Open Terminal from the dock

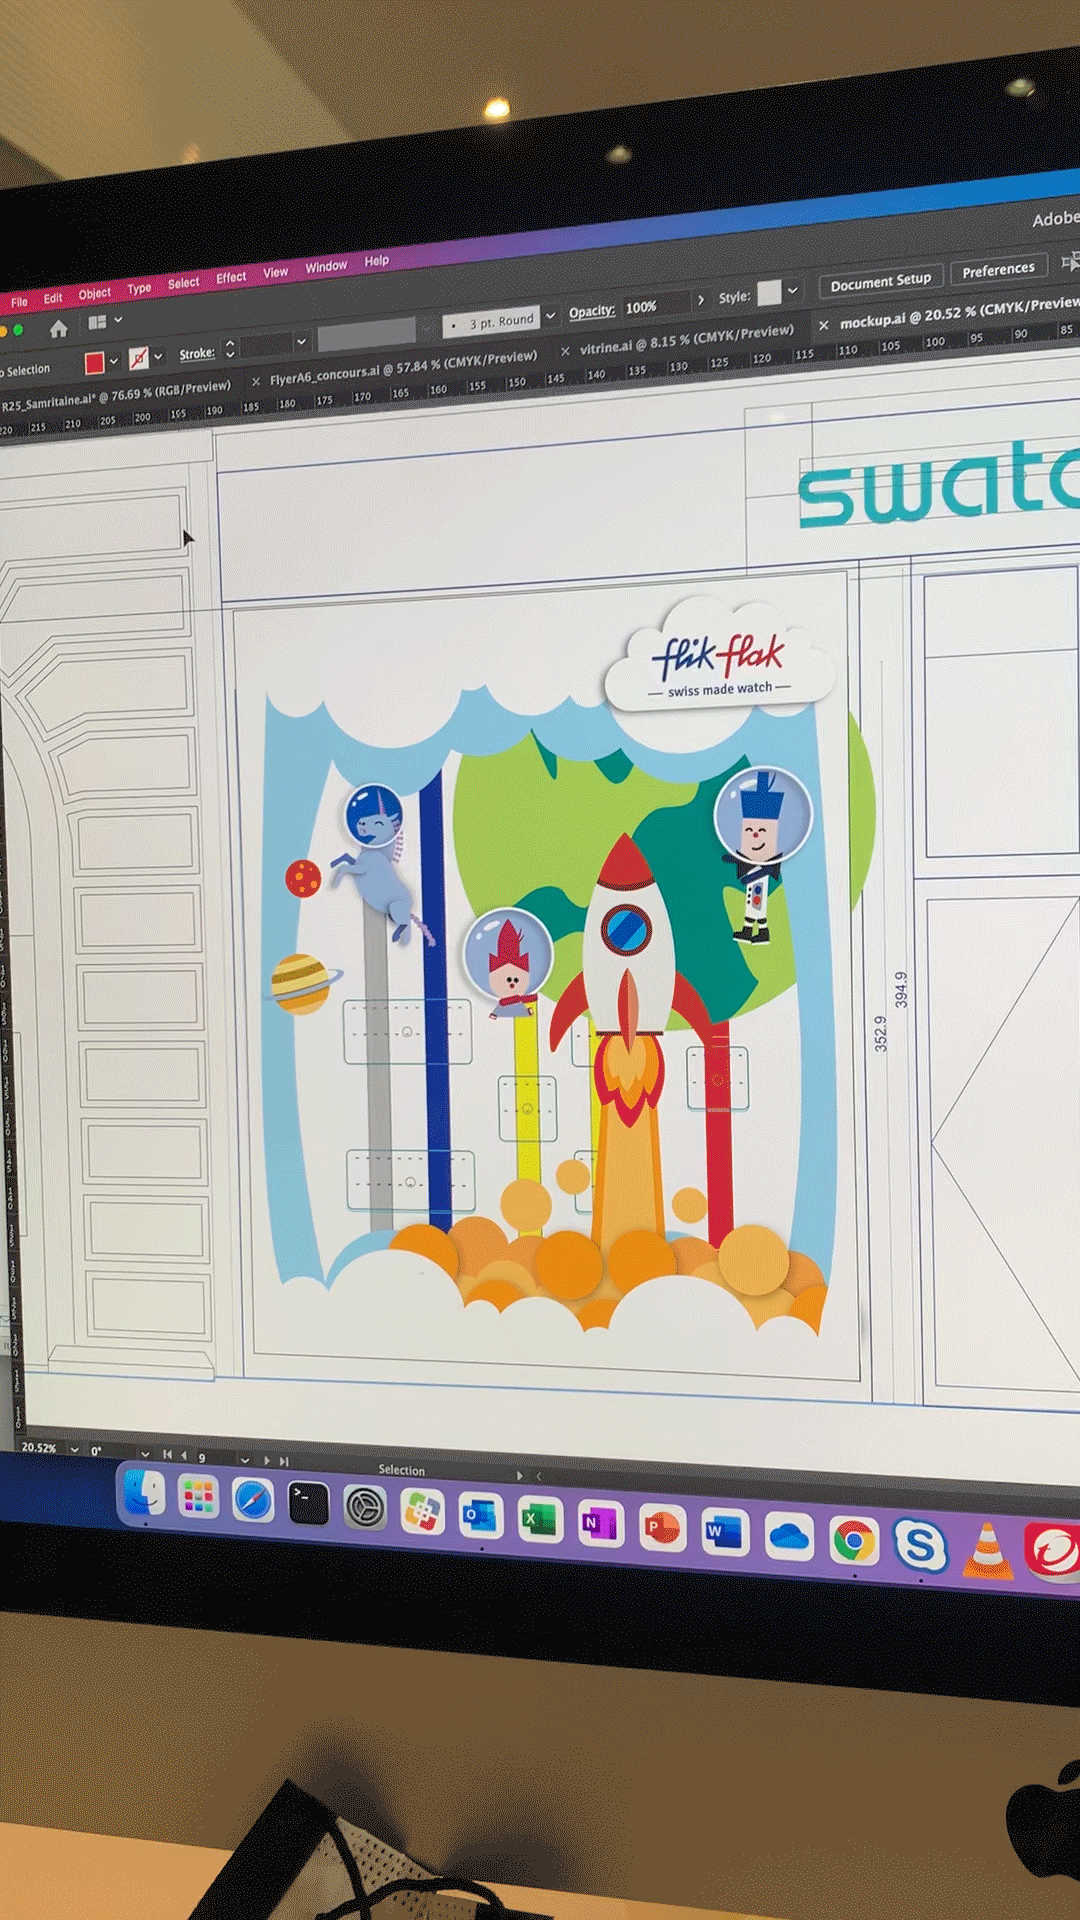[x=308, y=1504]
